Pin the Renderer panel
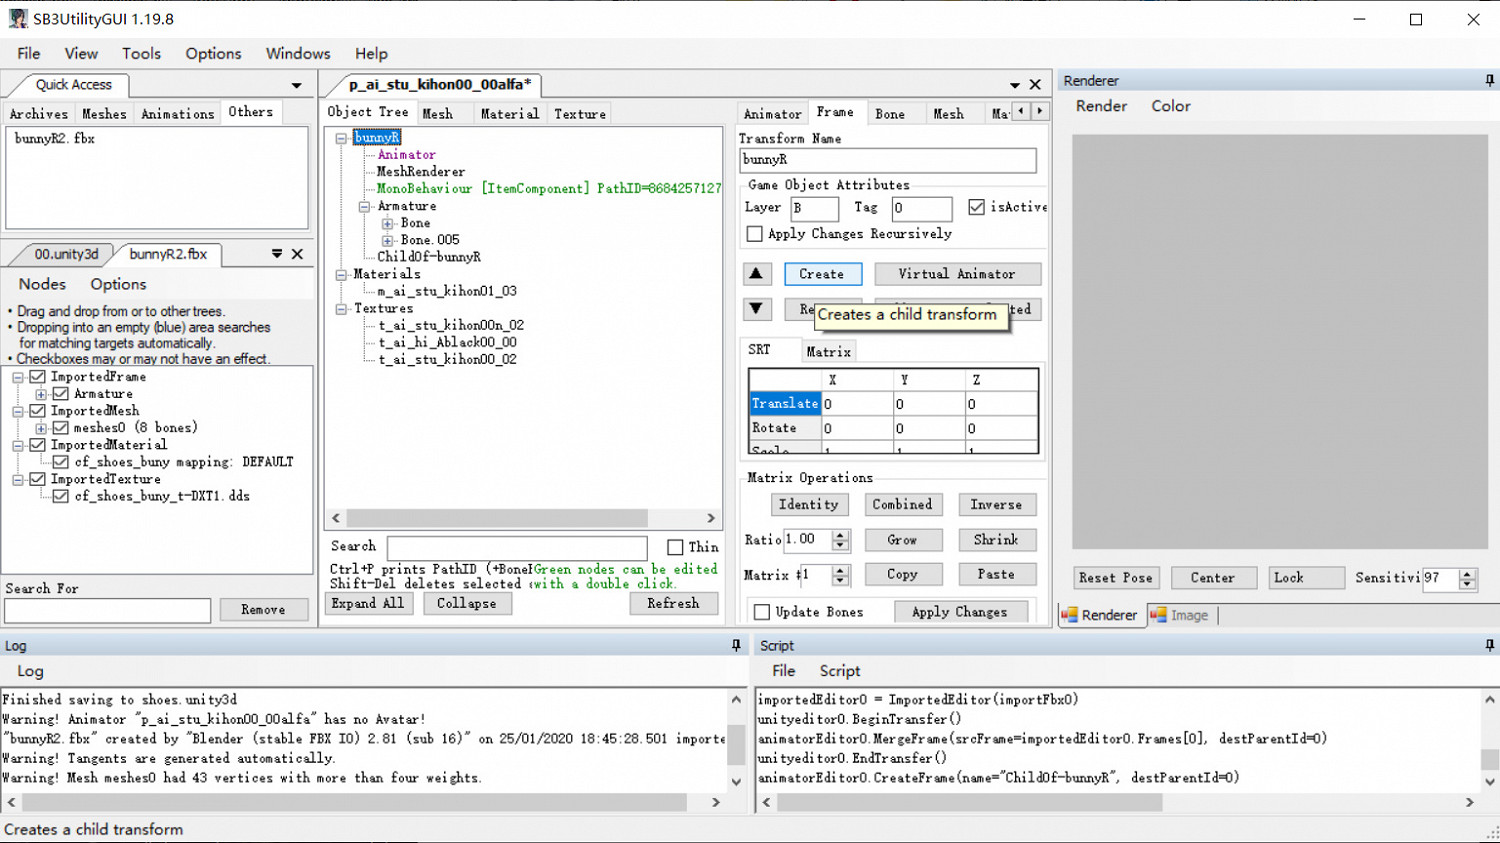1500x843 pixels. (1489, 81)
